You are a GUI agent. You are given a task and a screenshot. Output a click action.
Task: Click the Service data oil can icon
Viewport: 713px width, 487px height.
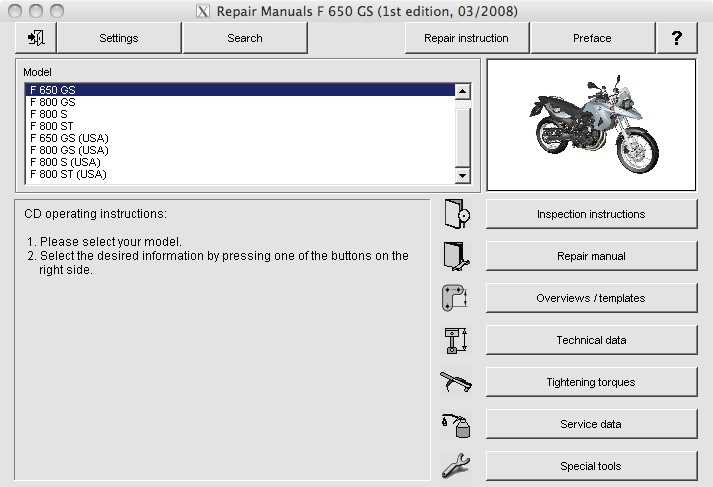[456, 425]
